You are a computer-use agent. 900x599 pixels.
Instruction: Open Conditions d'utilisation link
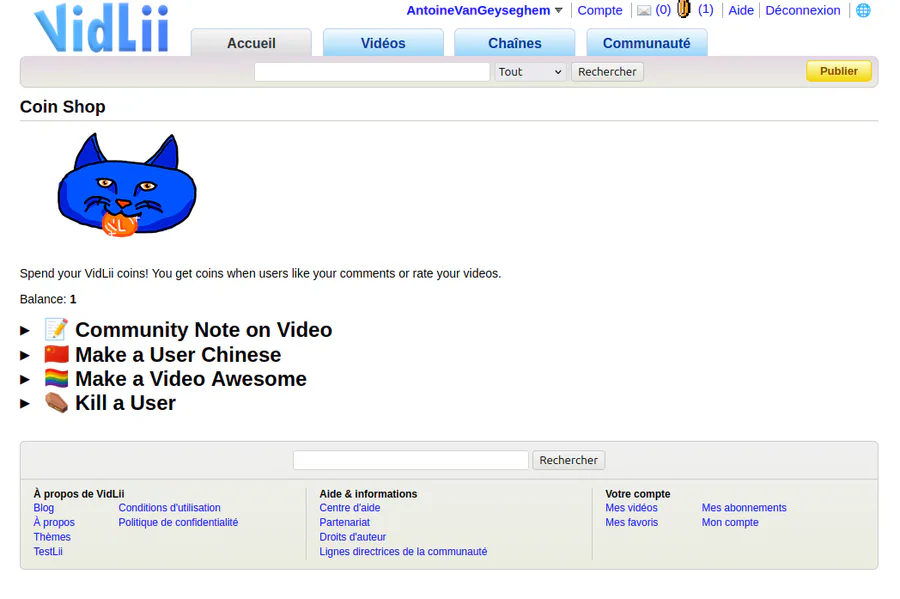tap(169, 508)
